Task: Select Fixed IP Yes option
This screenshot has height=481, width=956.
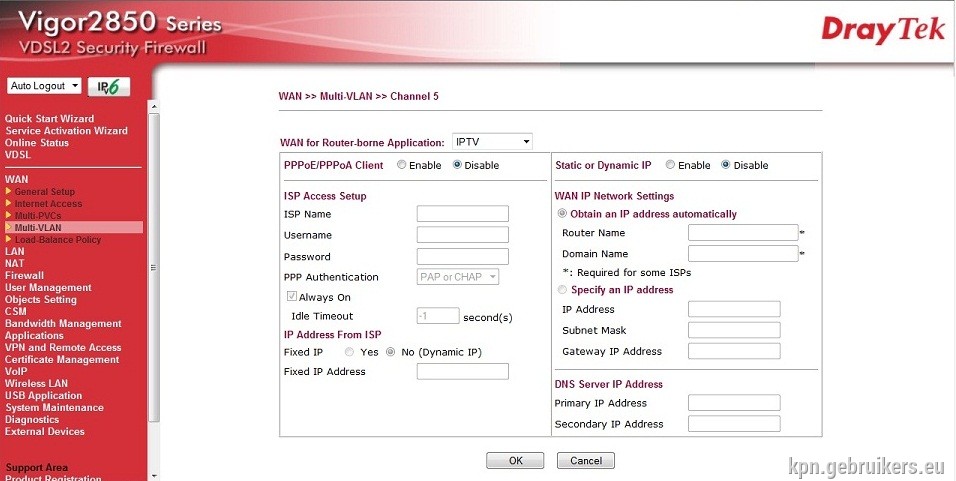Action: tap(349, 352)
